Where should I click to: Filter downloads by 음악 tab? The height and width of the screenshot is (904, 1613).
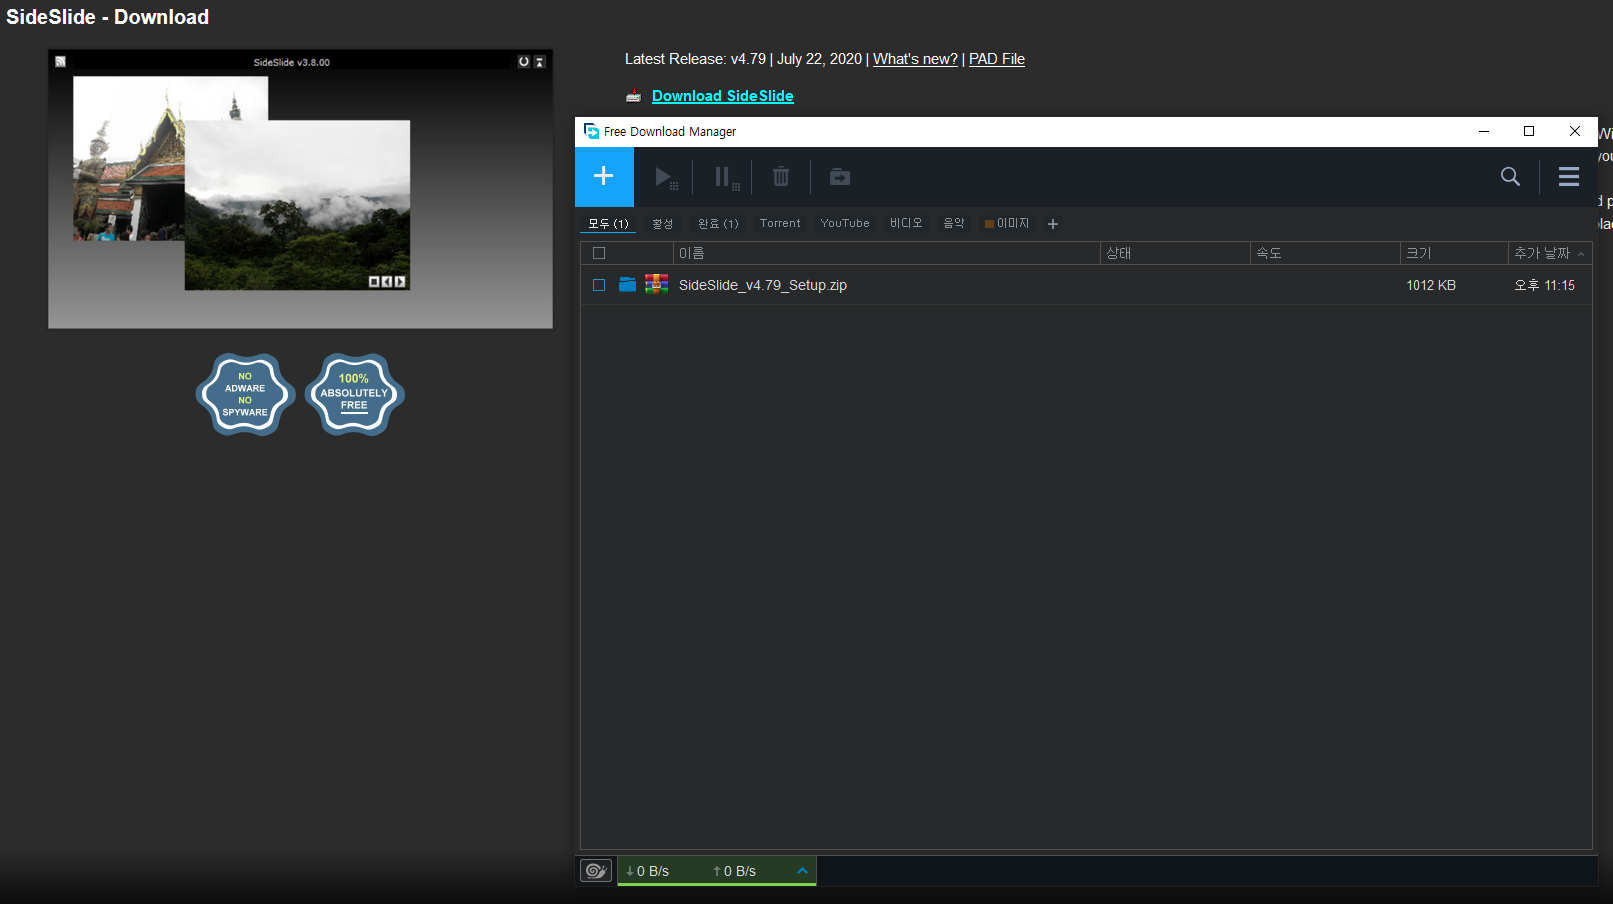[x=954, y=223]
